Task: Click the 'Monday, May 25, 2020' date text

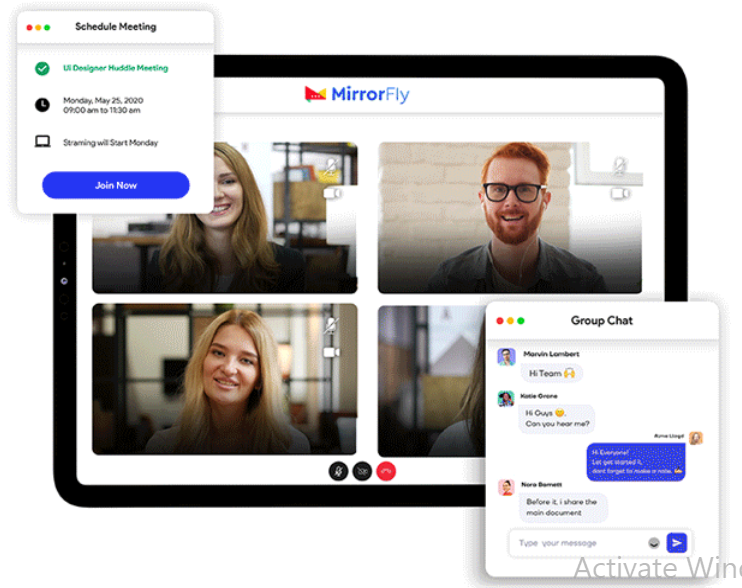Action: coord(103,100)
